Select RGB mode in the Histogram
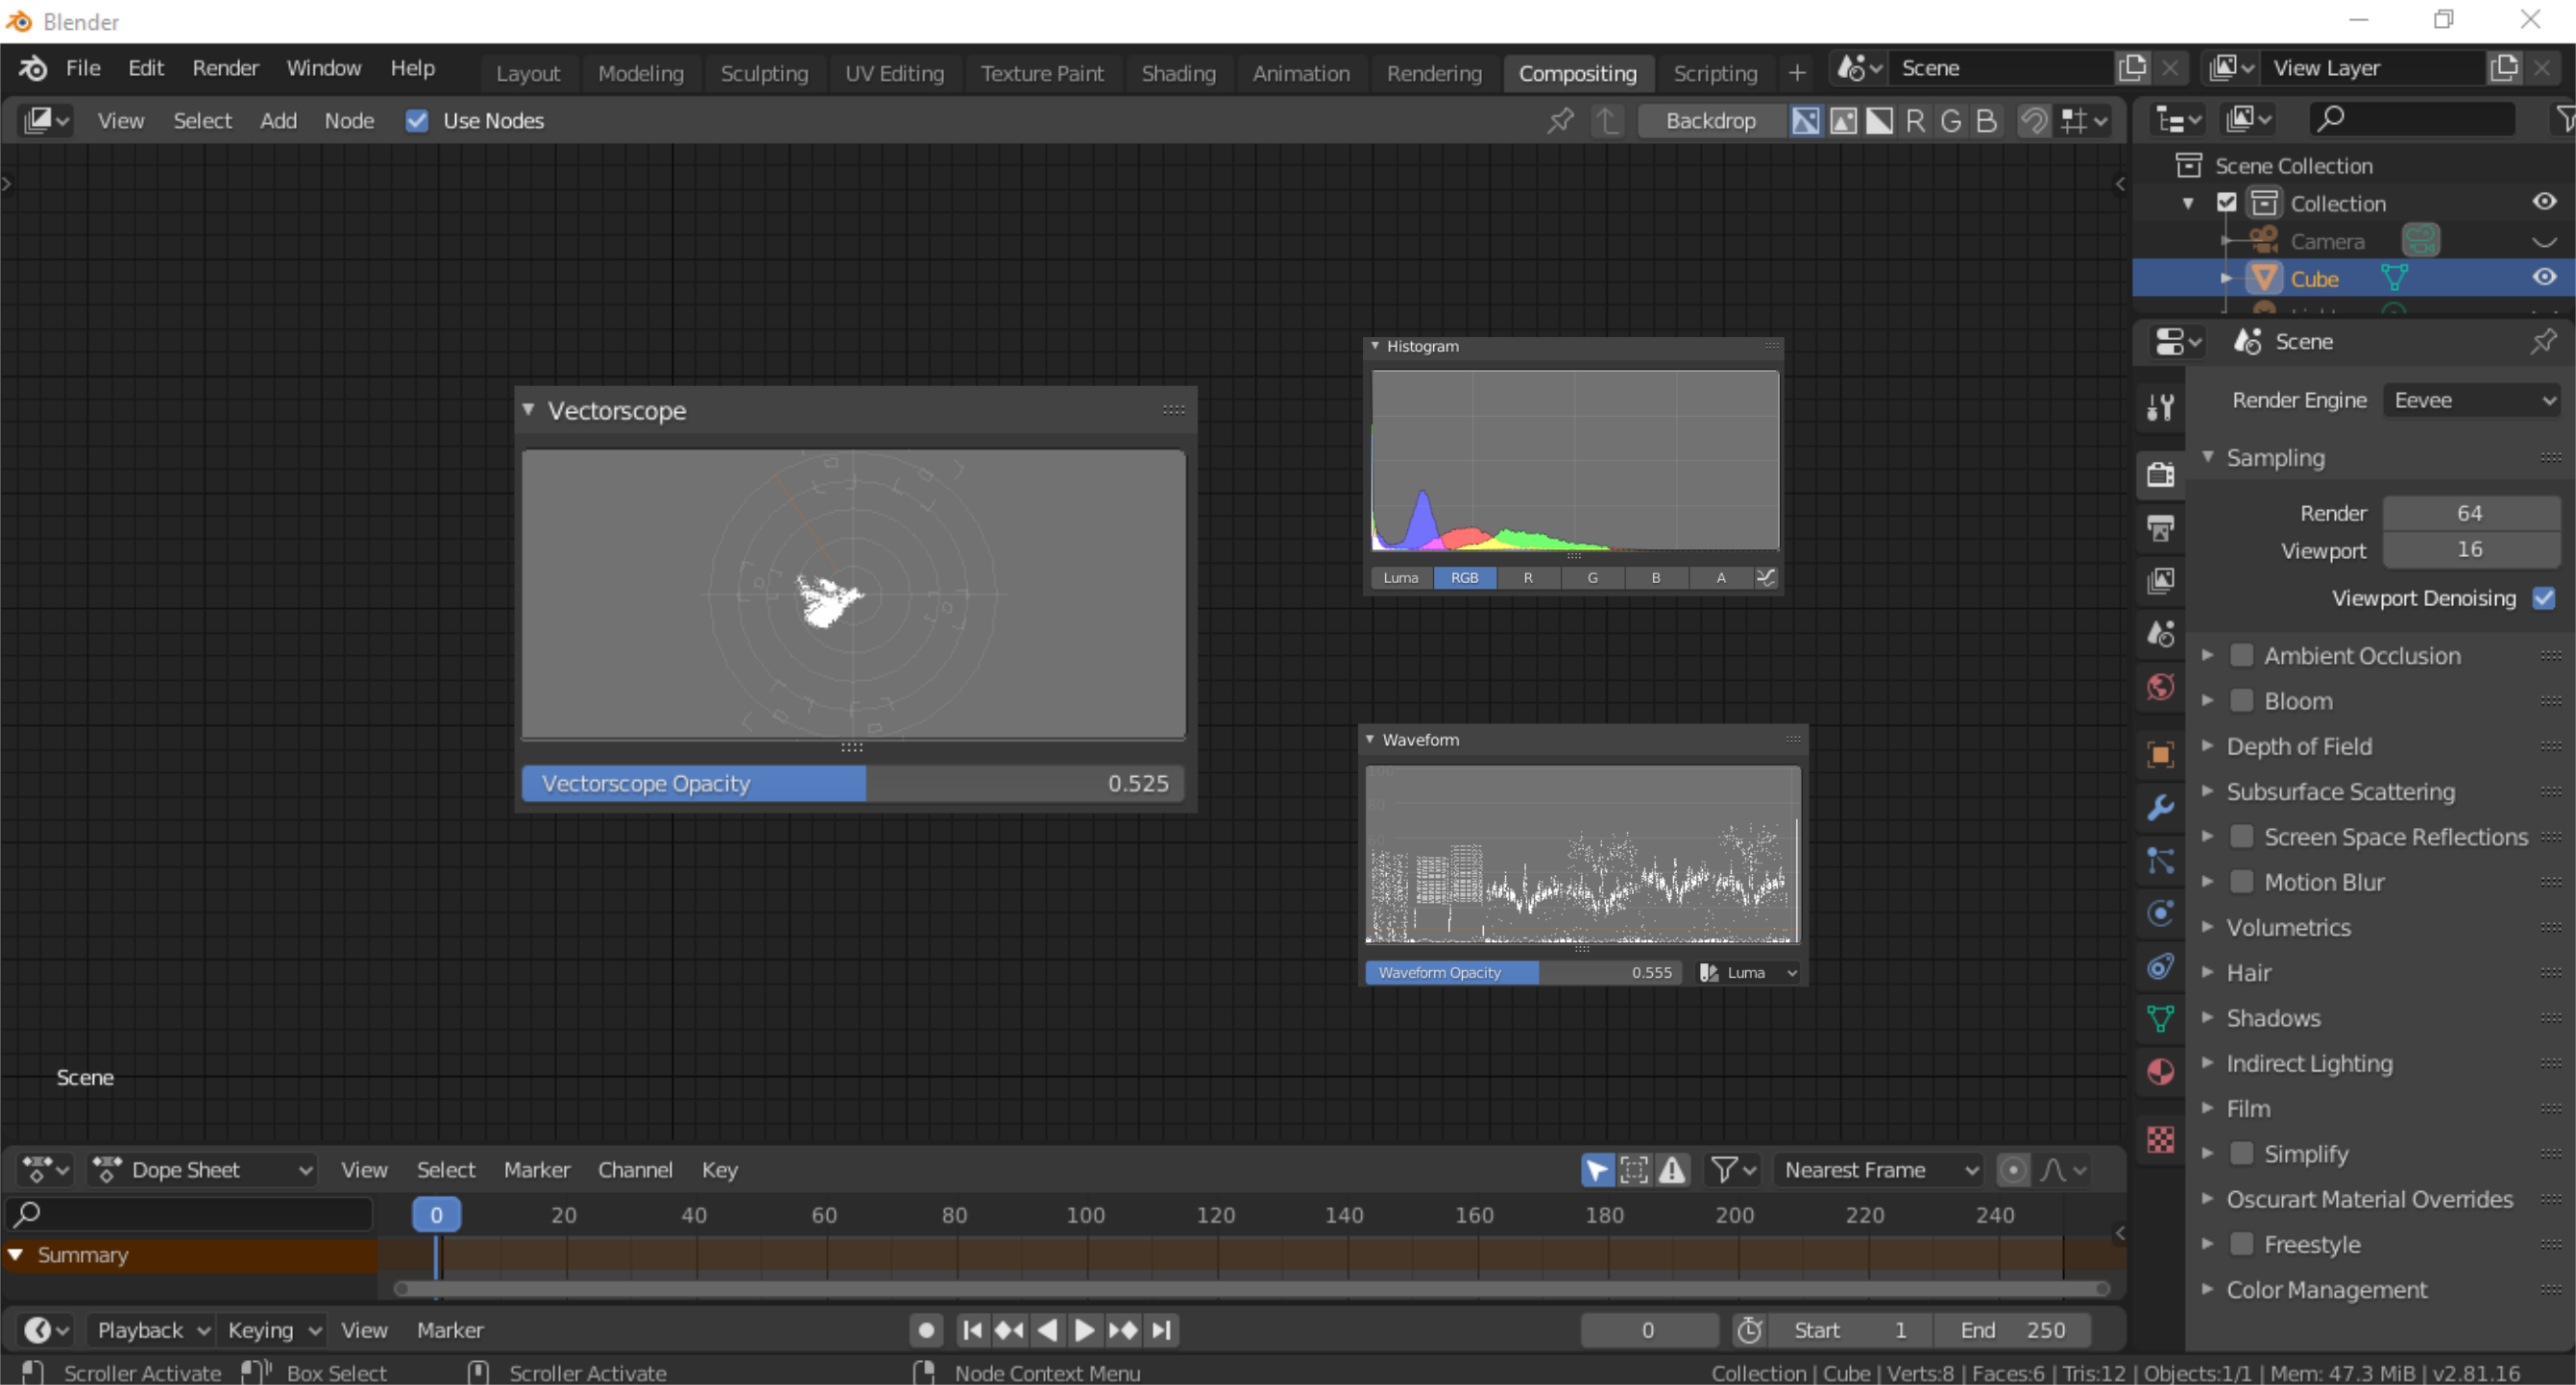Screen dimensions: 2576x1385 (x=1464, y=577)
